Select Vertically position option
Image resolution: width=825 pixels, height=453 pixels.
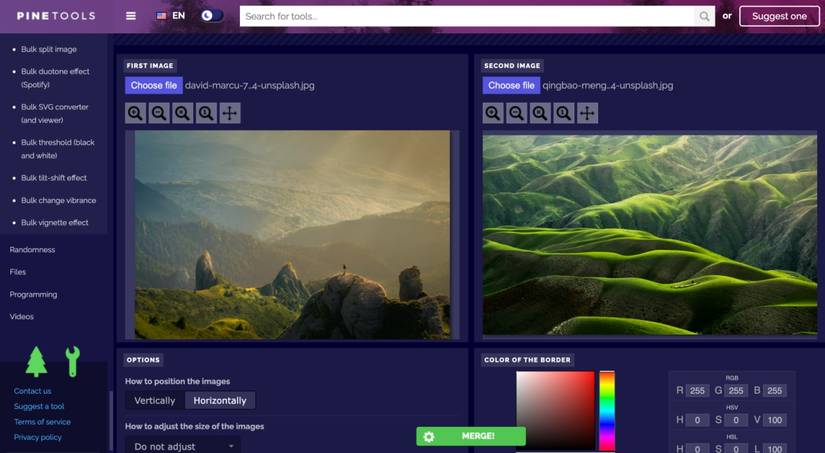[155, 400]
